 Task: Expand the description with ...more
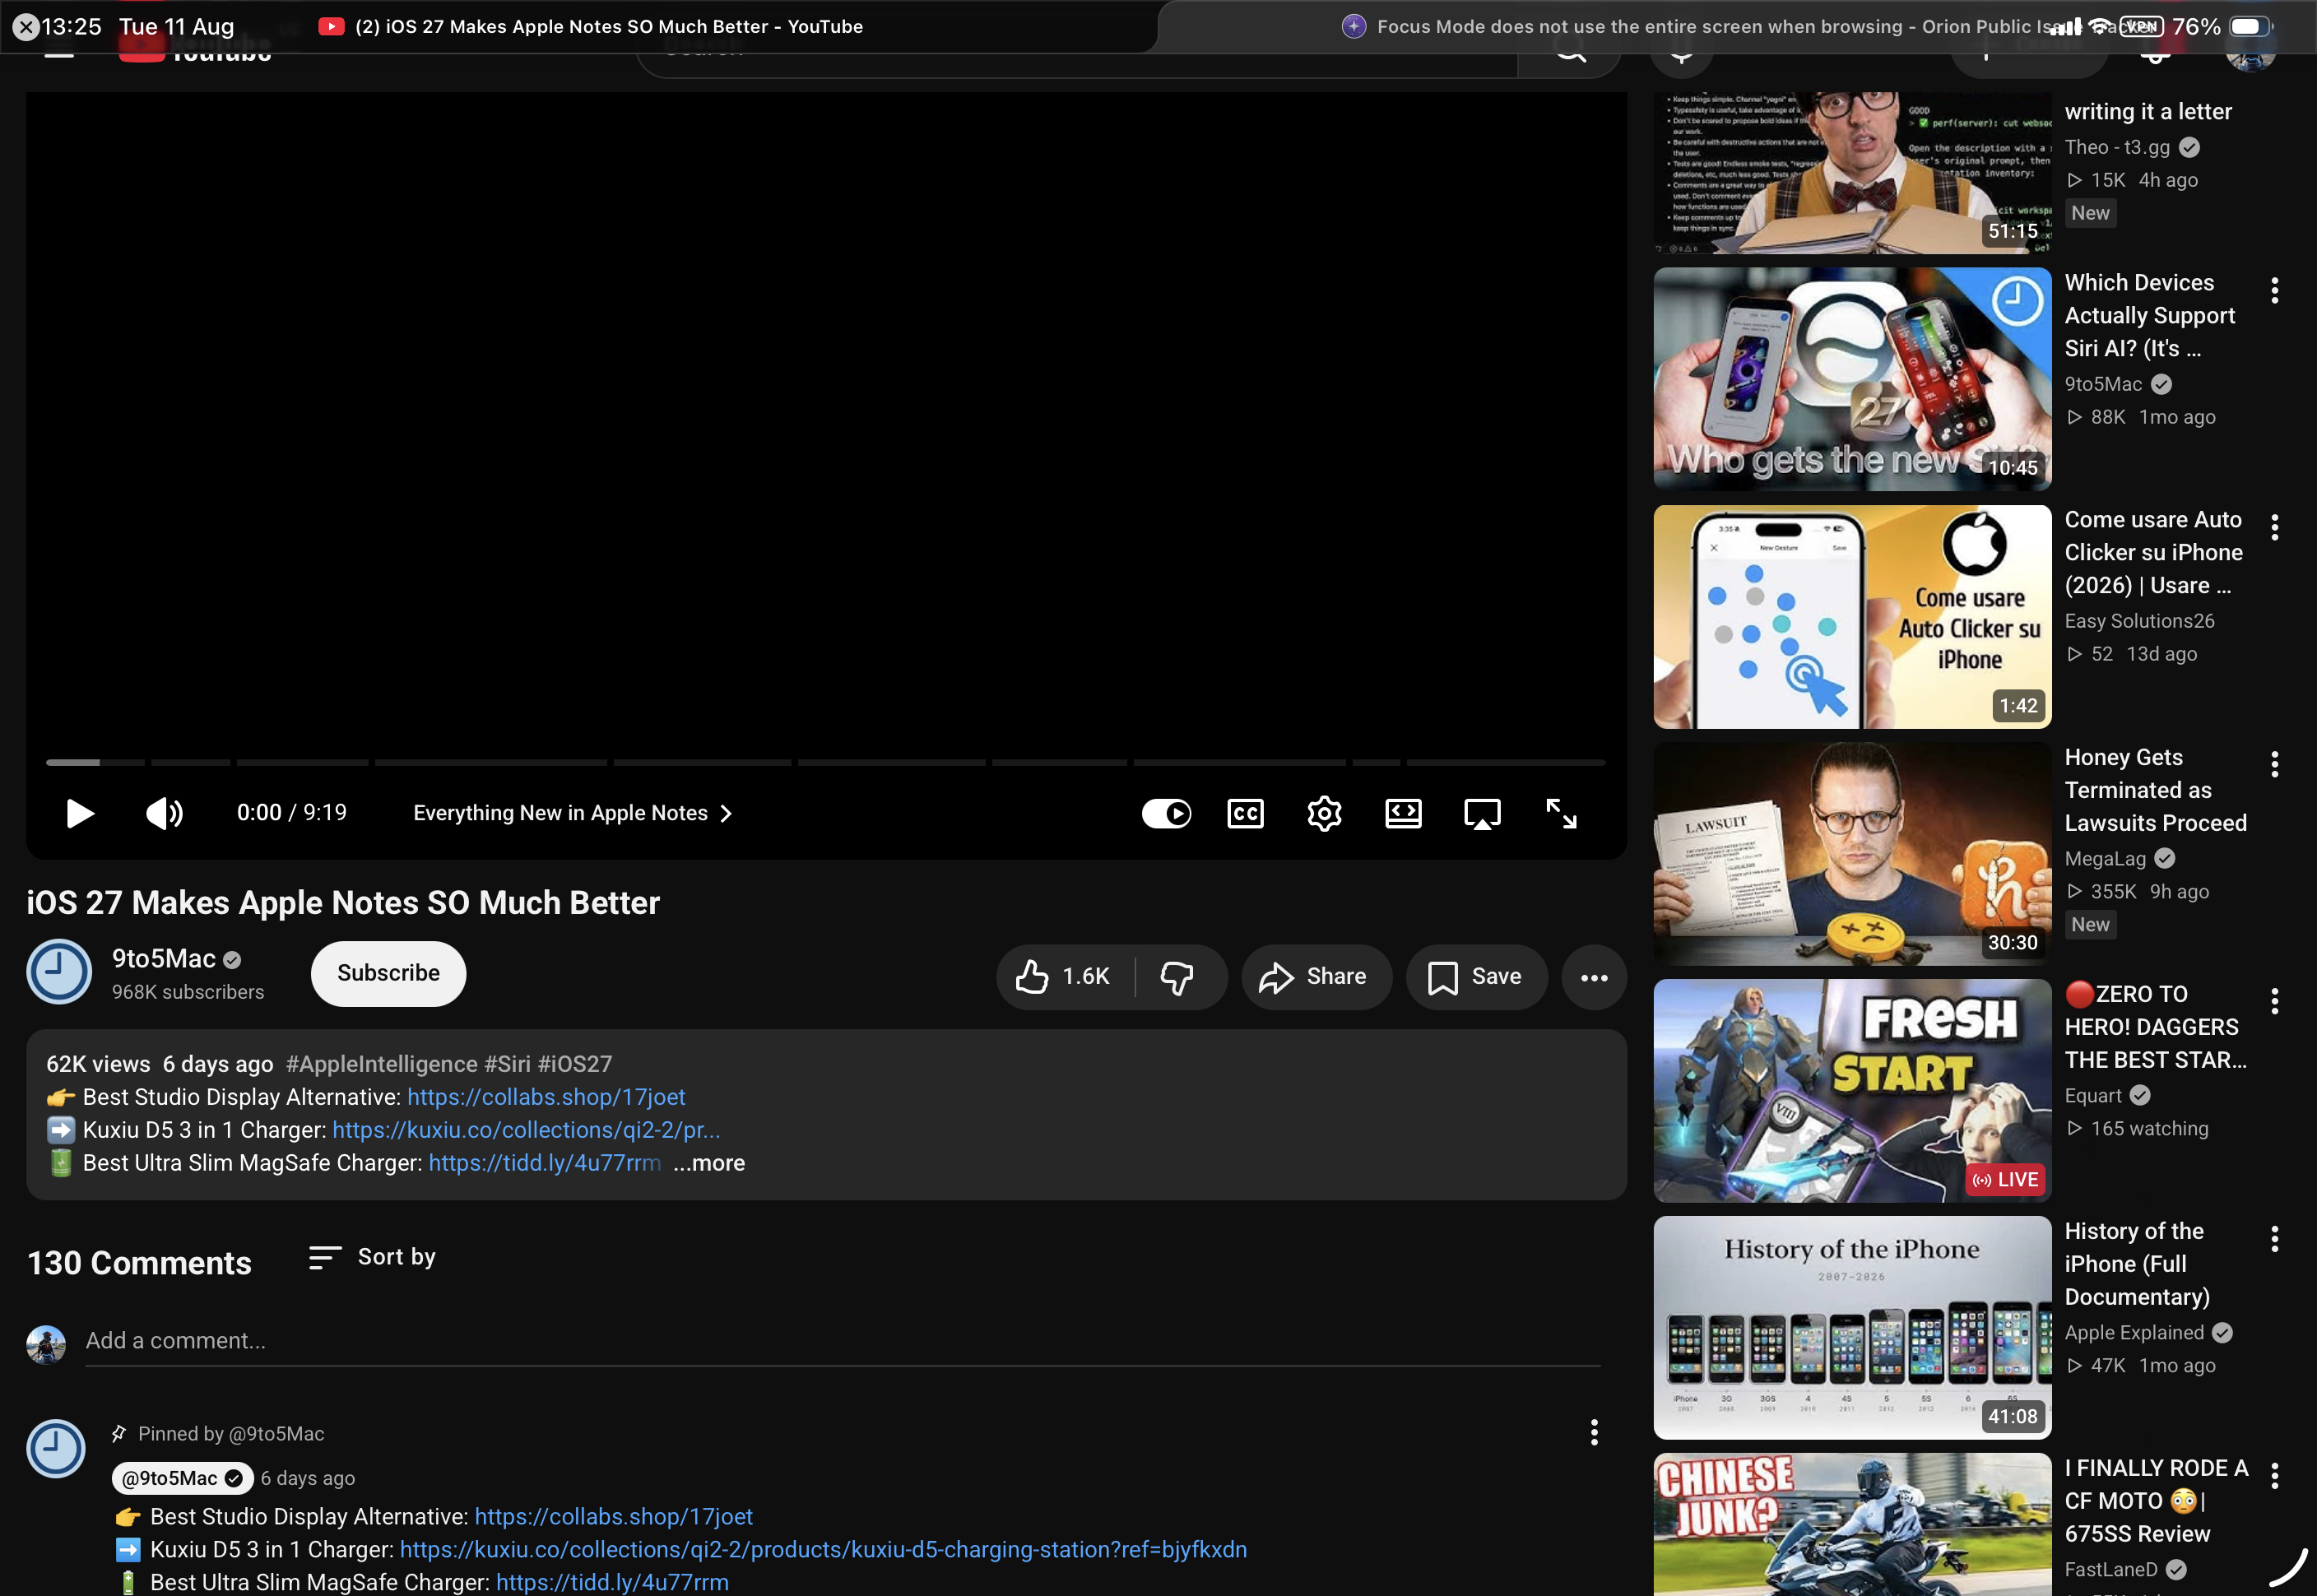click(x=709, y=1163)
